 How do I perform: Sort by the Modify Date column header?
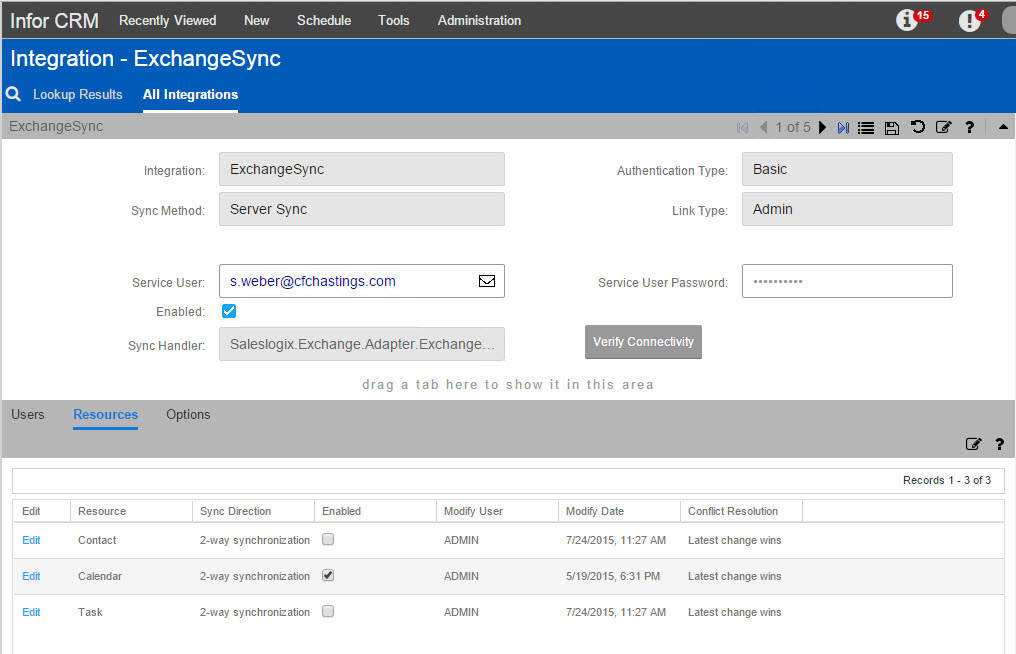point(595,511)
